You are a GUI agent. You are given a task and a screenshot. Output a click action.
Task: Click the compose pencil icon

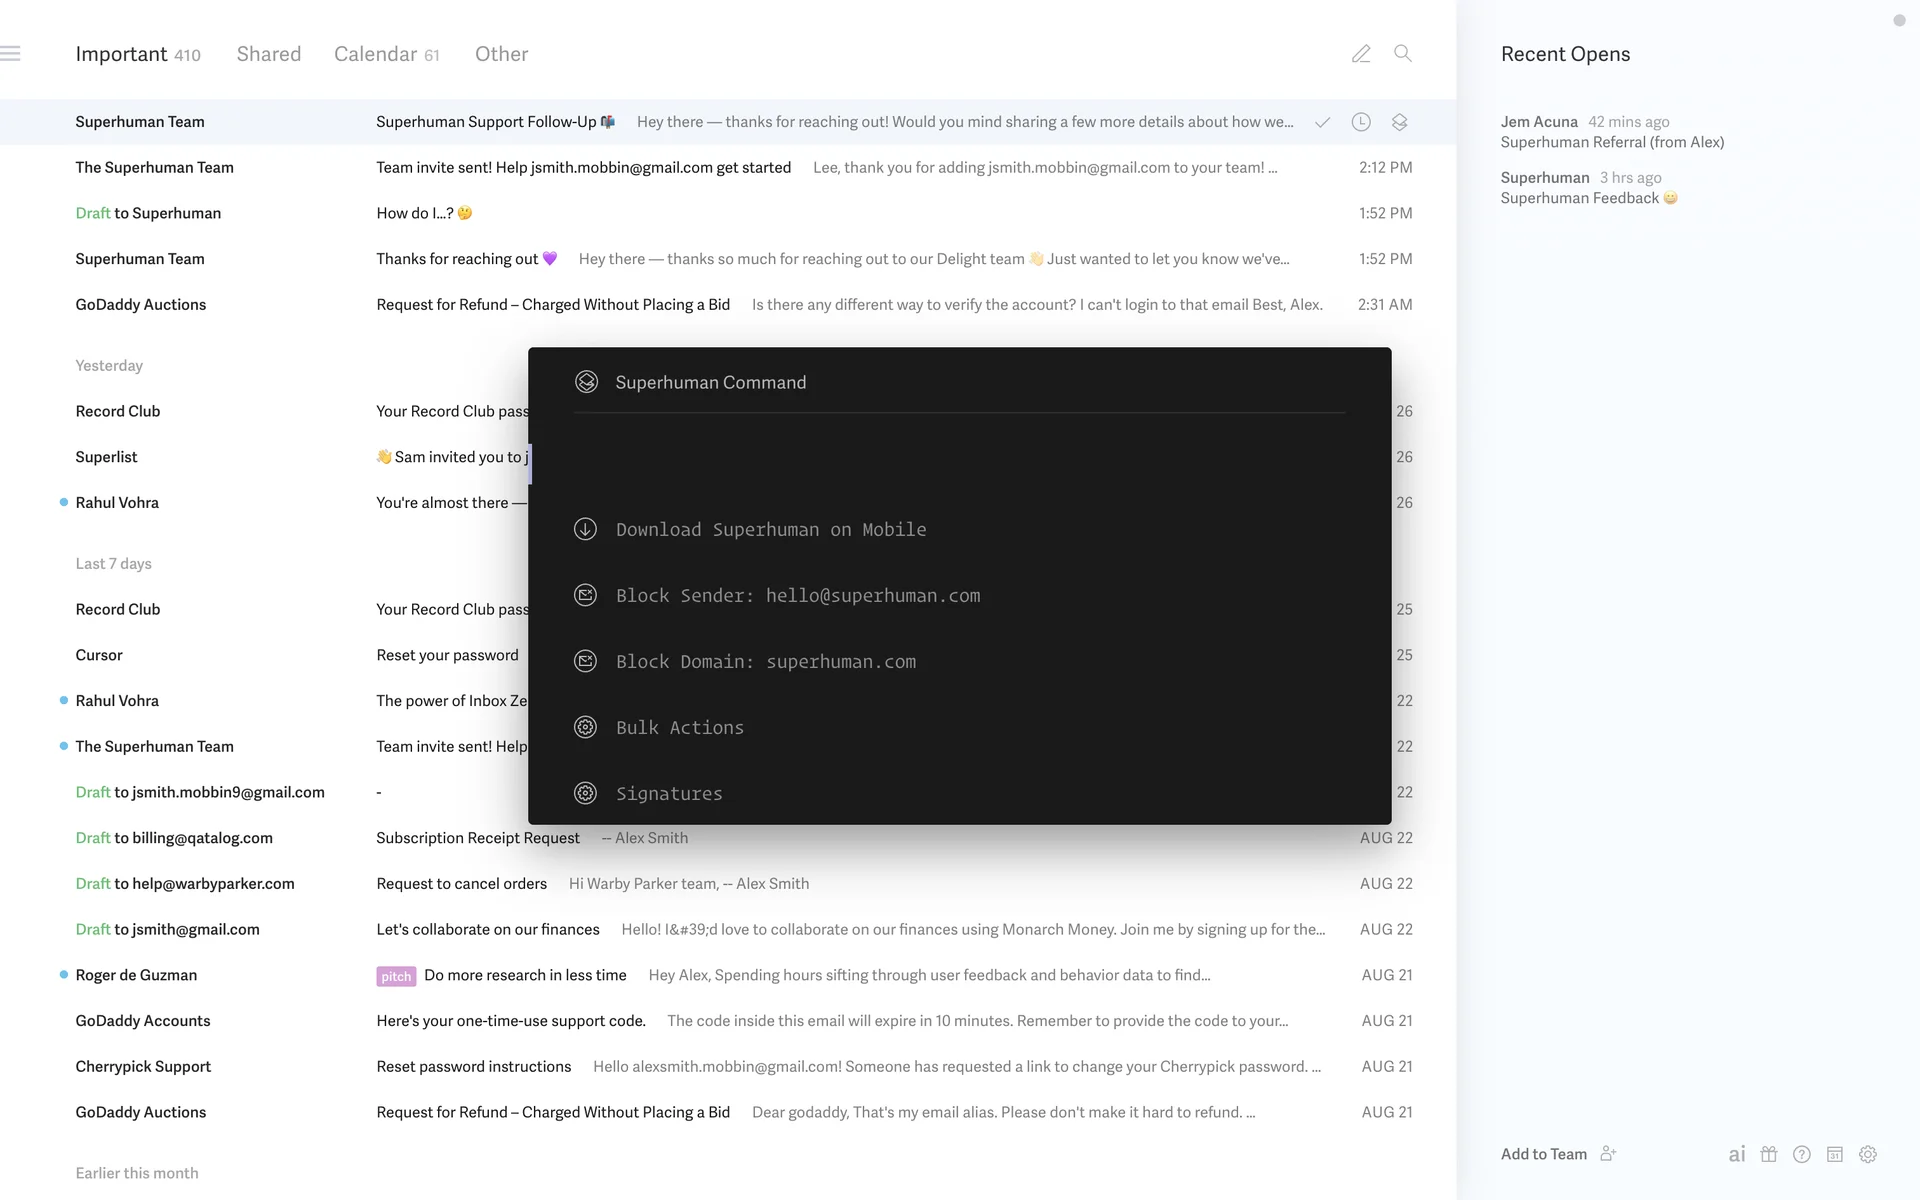coord(1361,54)
